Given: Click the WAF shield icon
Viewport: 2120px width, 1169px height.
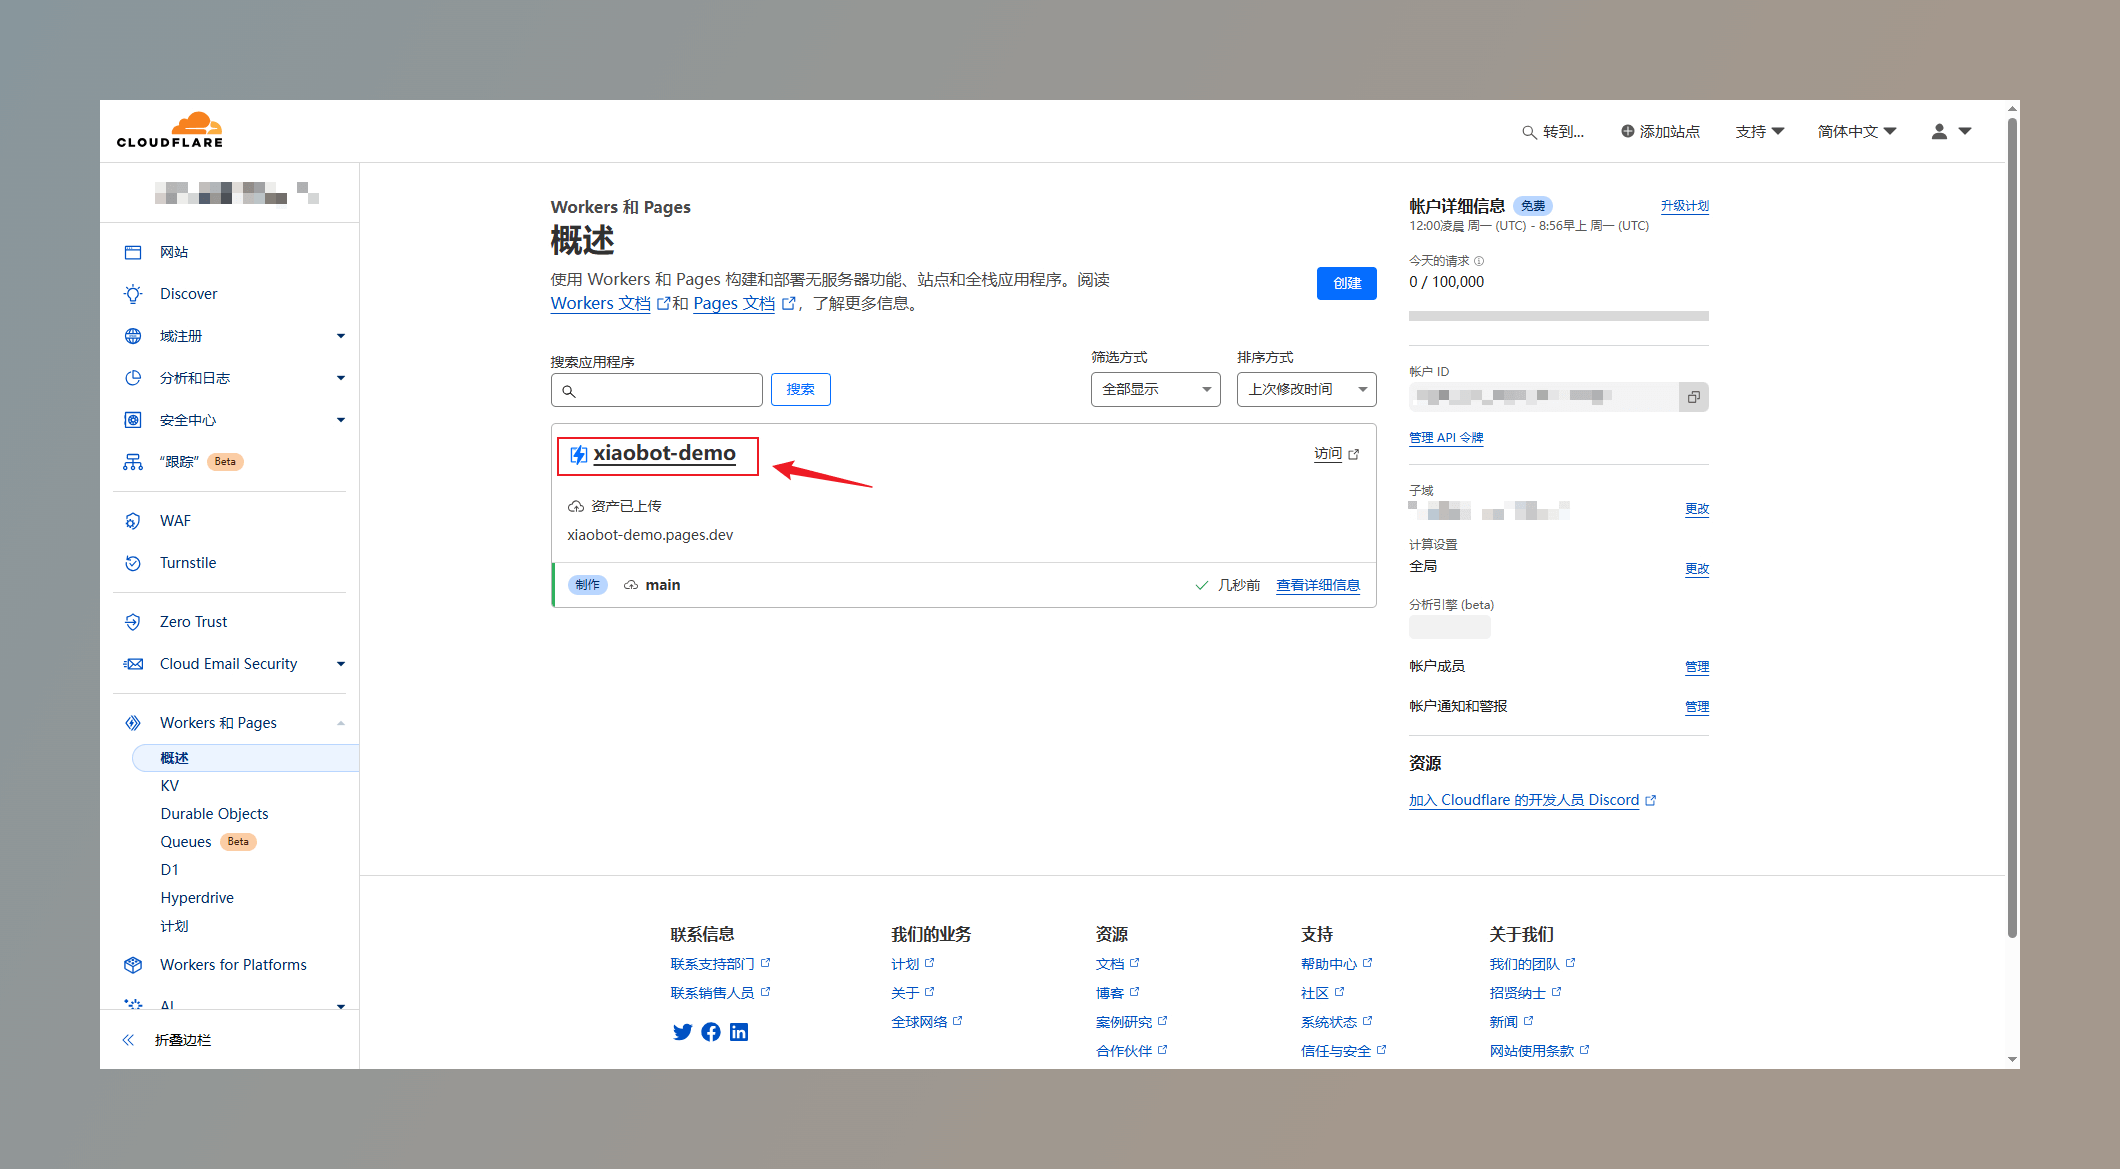Looking at the screenshot, I should [x=133, y=521].
